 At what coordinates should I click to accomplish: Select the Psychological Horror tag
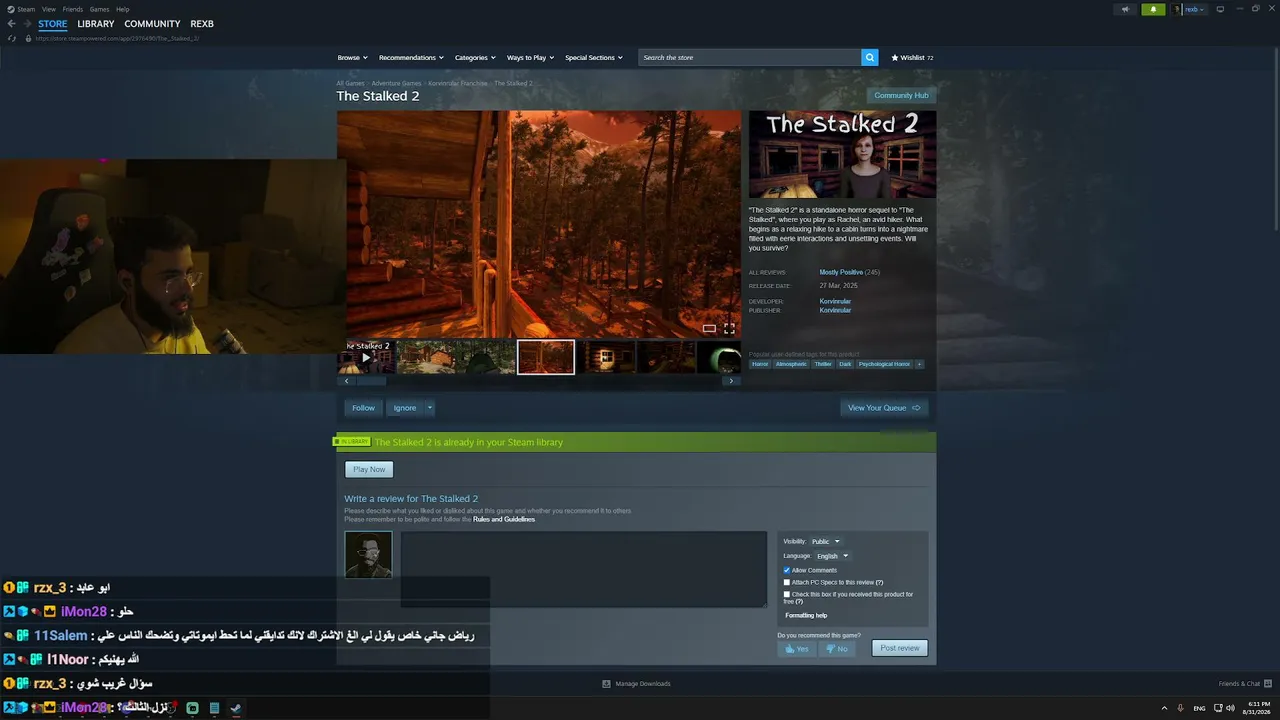pyautogui.click(x=884, y=364)
